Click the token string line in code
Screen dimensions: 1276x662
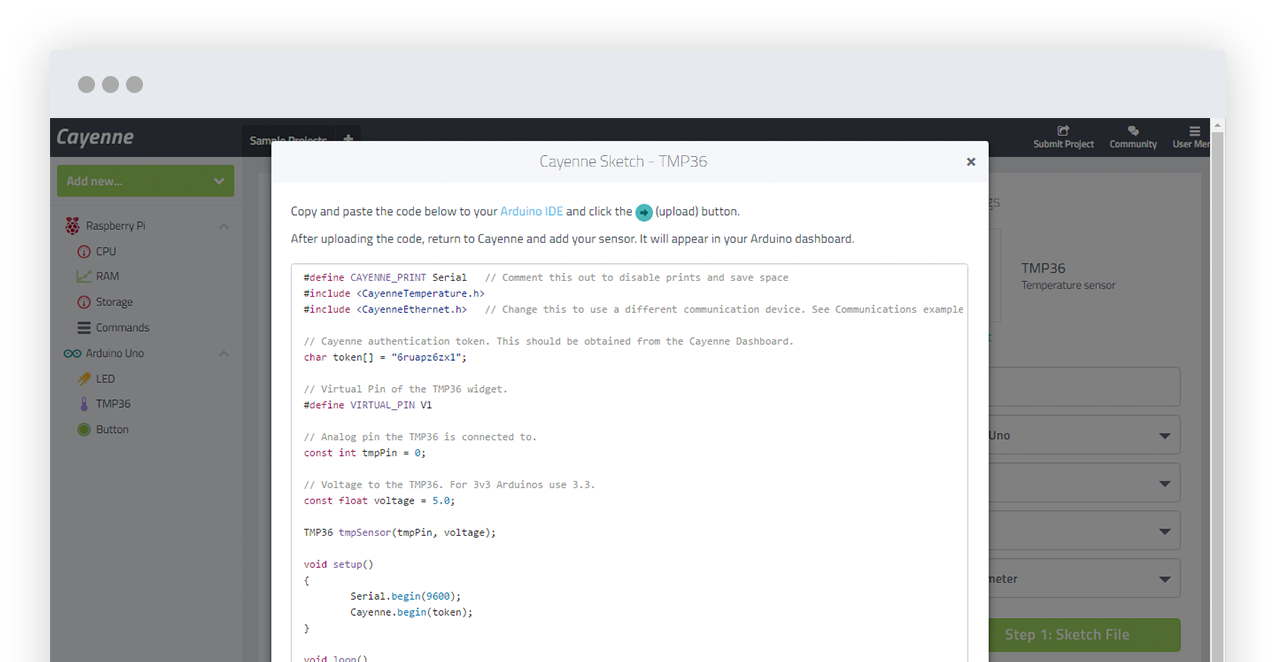(385, 357)
